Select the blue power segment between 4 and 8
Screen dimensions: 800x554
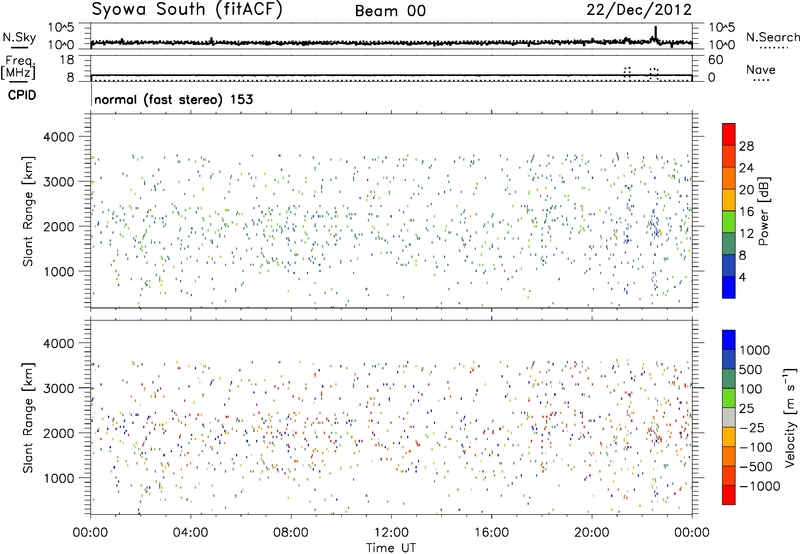(x=729, y=265)
